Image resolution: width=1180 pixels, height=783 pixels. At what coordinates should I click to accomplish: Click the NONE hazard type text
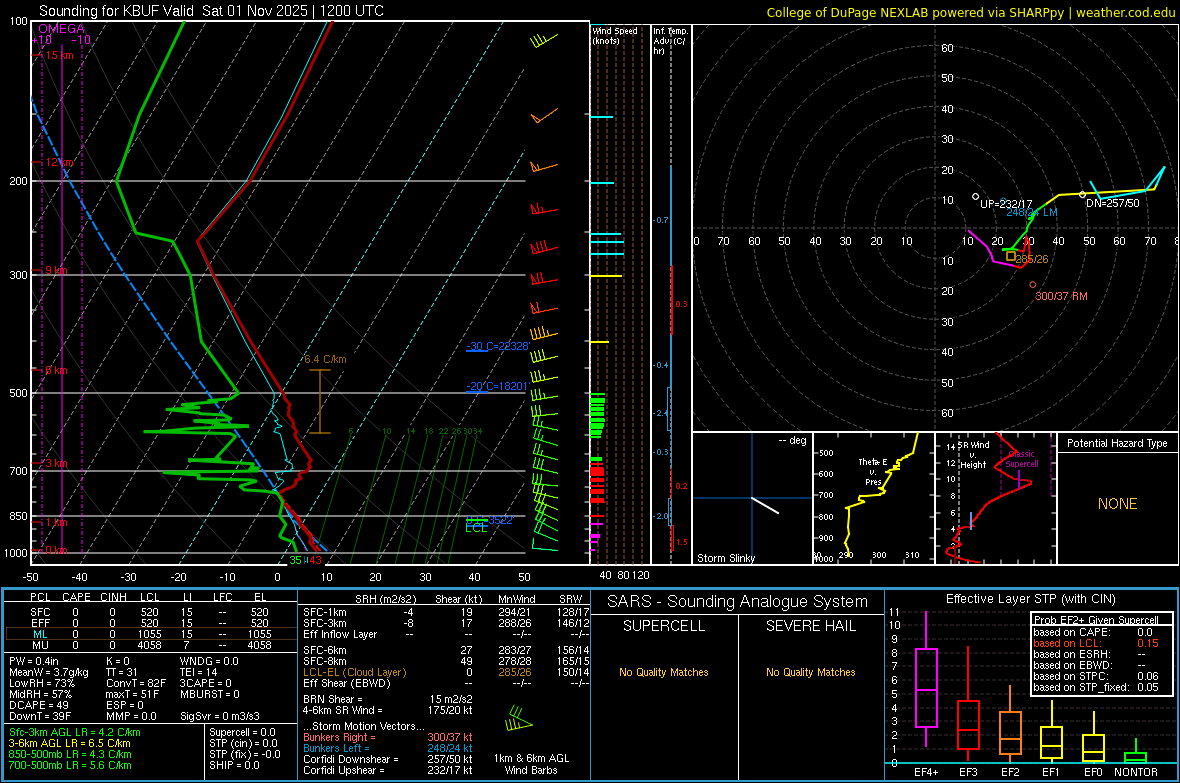[x=1118, y=504]
